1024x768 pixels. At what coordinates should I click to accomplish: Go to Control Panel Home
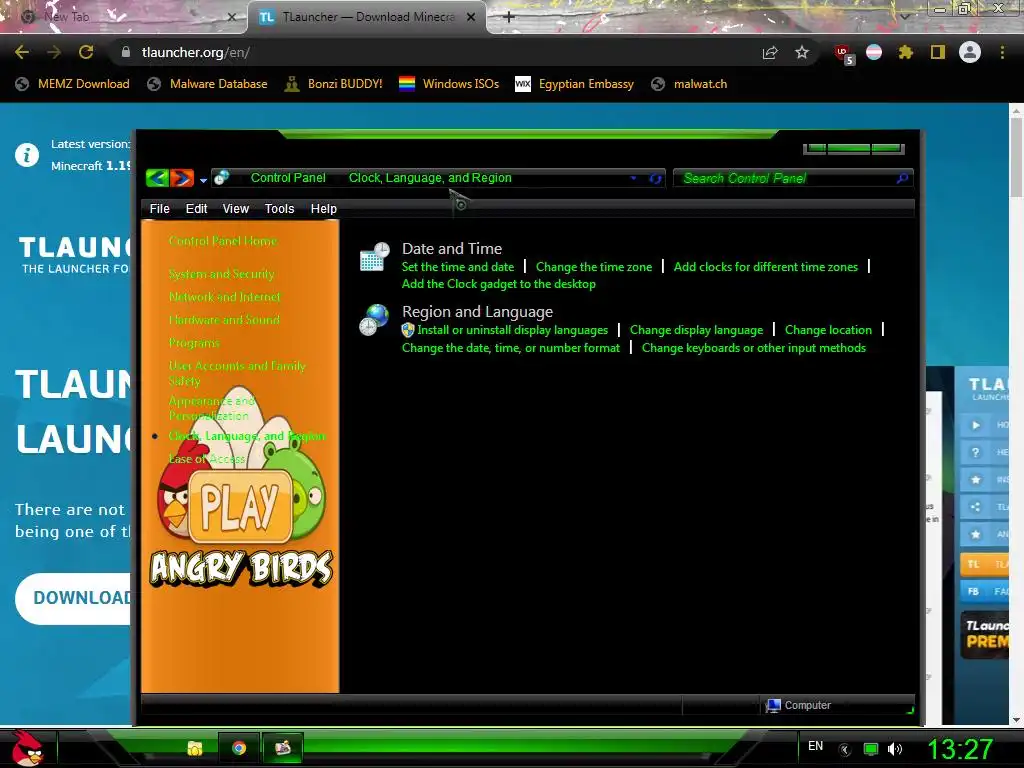[223, 241]
